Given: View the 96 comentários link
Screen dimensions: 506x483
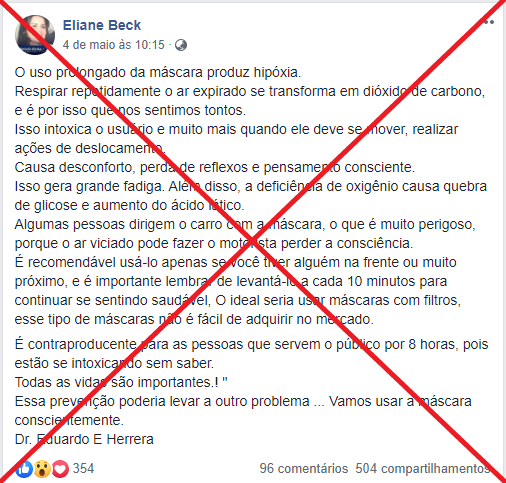Looking at the screenshot, I should (303, 469).
